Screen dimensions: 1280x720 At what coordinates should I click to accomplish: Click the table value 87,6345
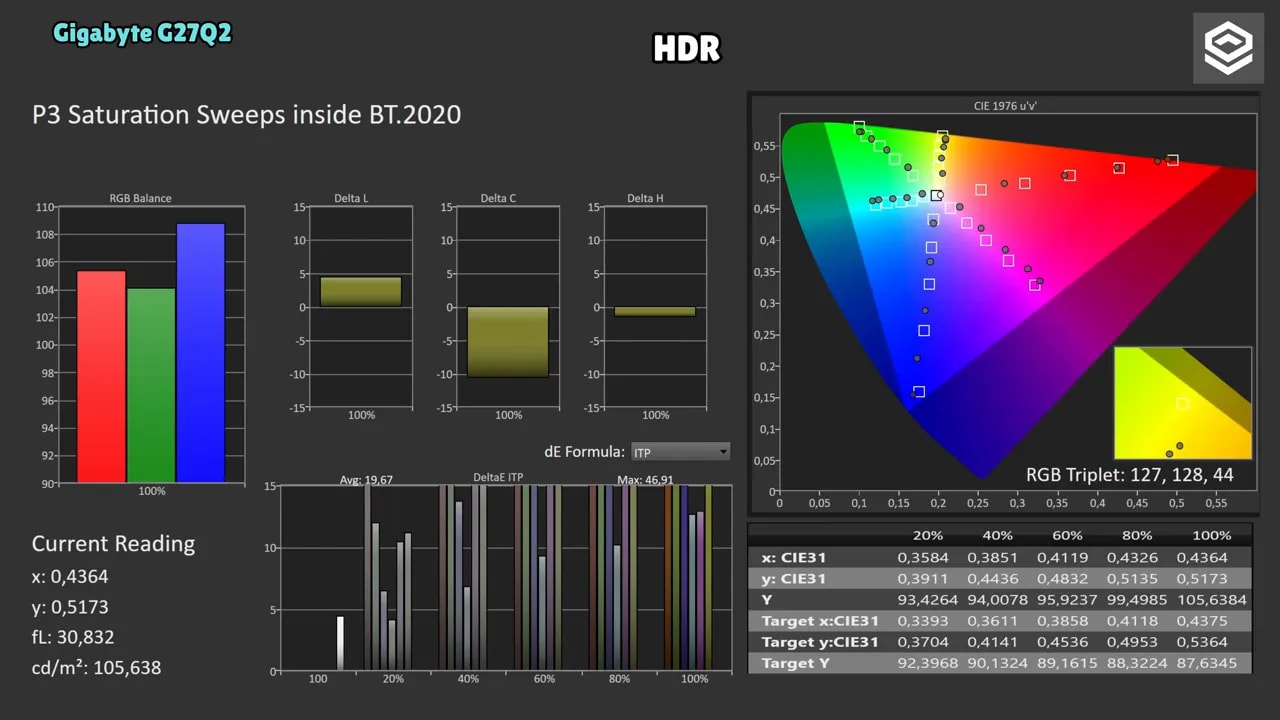point(1207,663)
